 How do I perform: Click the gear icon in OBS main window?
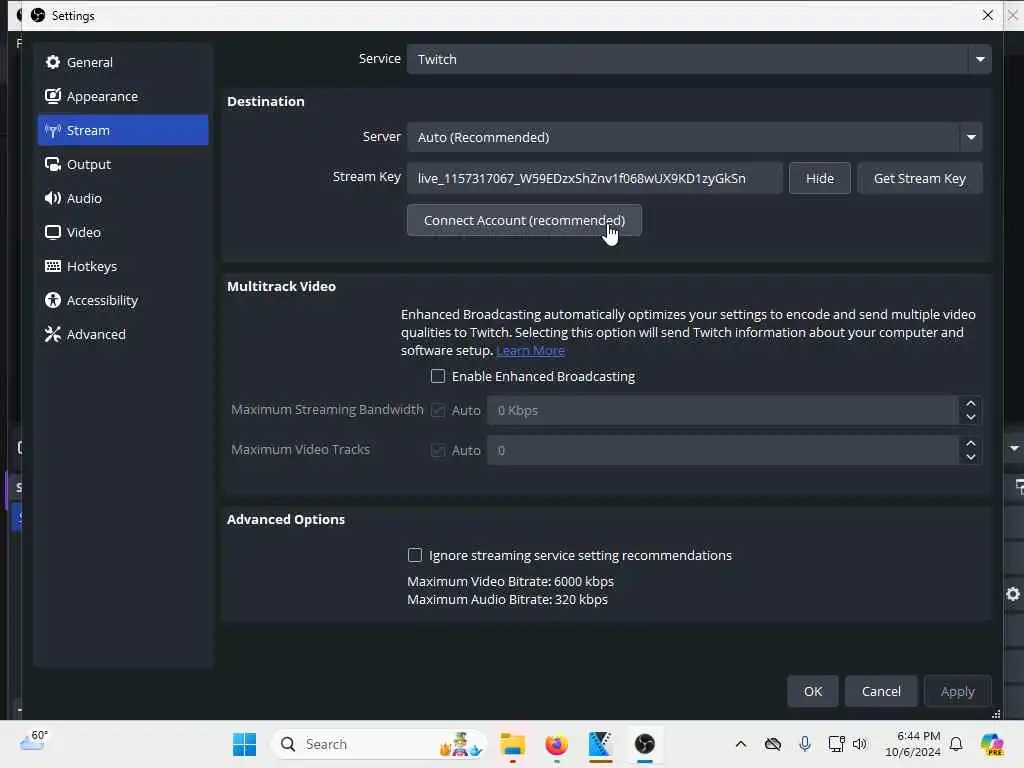click(1013, 594)
